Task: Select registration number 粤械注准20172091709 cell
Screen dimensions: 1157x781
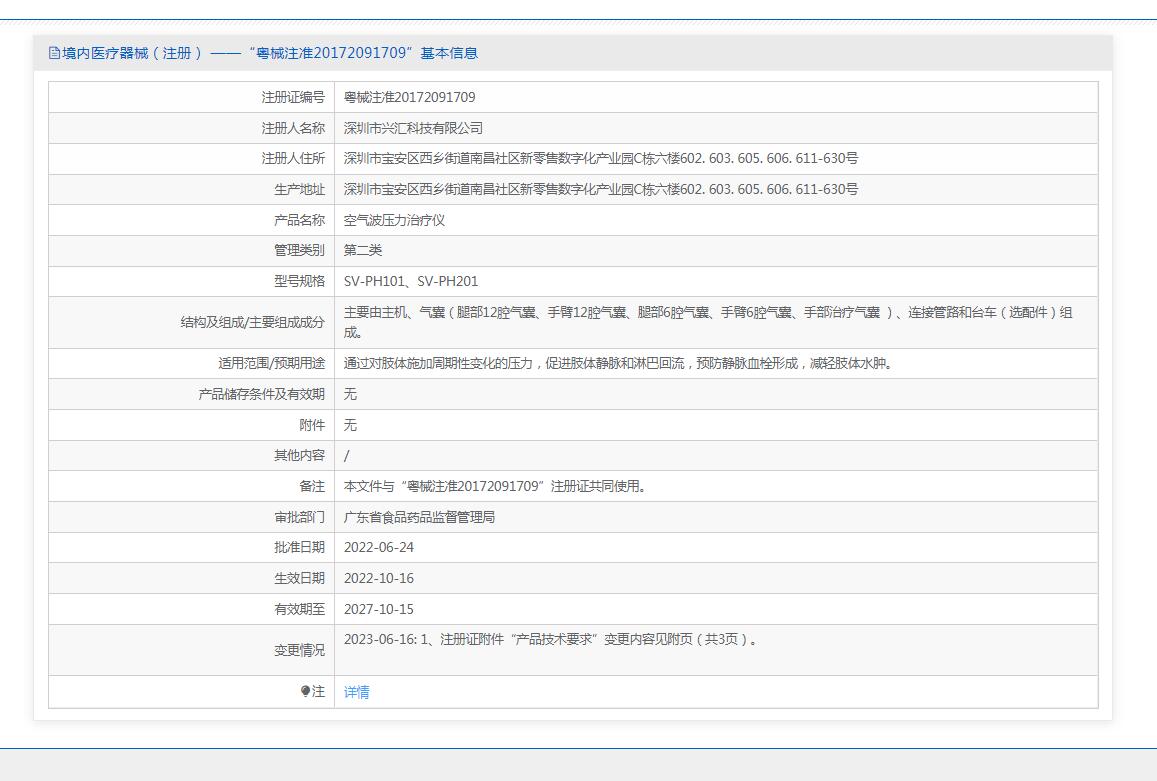Action: pyautogui.click(x=410, y=97)
